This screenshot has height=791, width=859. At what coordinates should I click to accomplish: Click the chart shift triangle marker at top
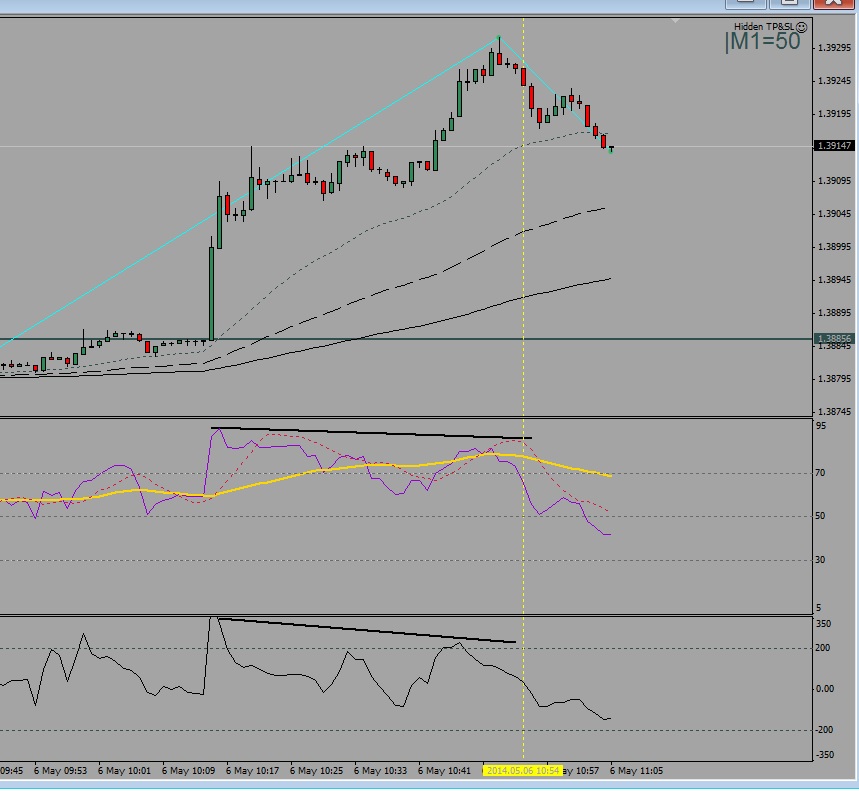pyautogui.click(x=675, y=20)
